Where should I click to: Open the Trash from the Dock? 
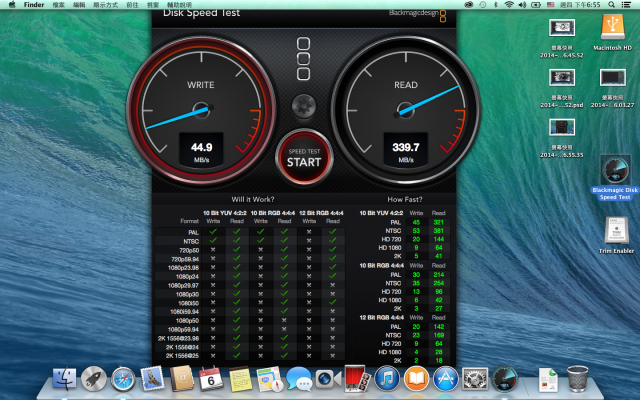tap(578, 379)
